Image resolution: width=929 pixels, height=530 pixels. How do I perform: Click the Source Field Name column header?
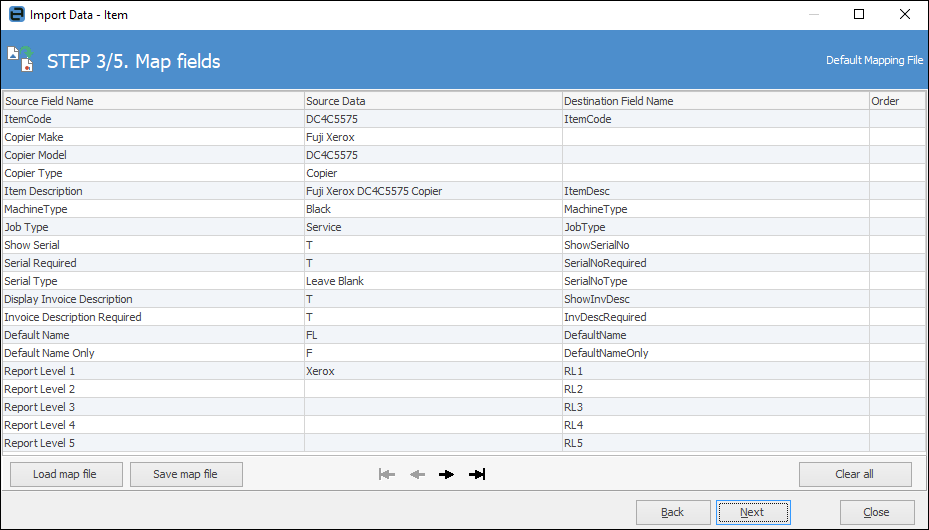(x=153, y=101)
